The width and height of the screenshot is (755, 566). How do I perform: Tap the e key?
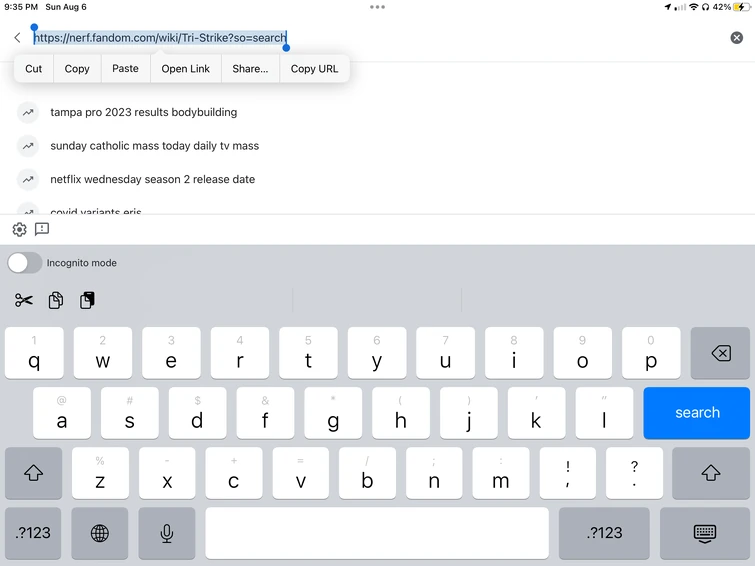(171, 353)
